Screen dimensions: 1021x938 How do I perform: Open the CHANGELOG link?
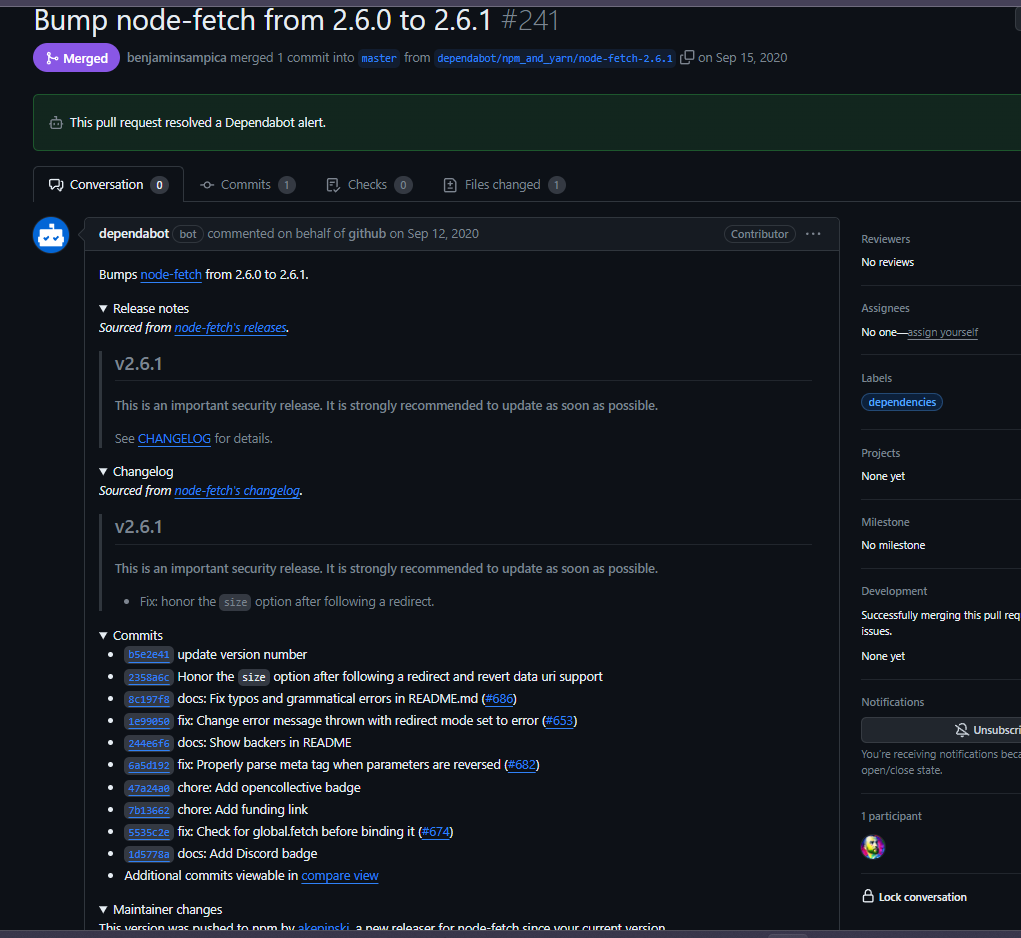(175, 439)
